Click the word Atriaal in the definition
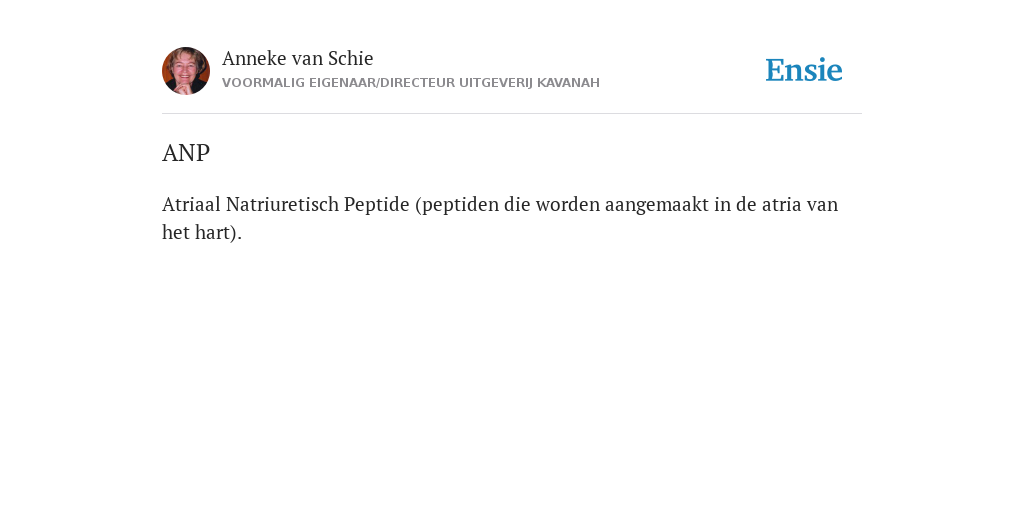This screenshot has width=1024, height=512. 191,204
